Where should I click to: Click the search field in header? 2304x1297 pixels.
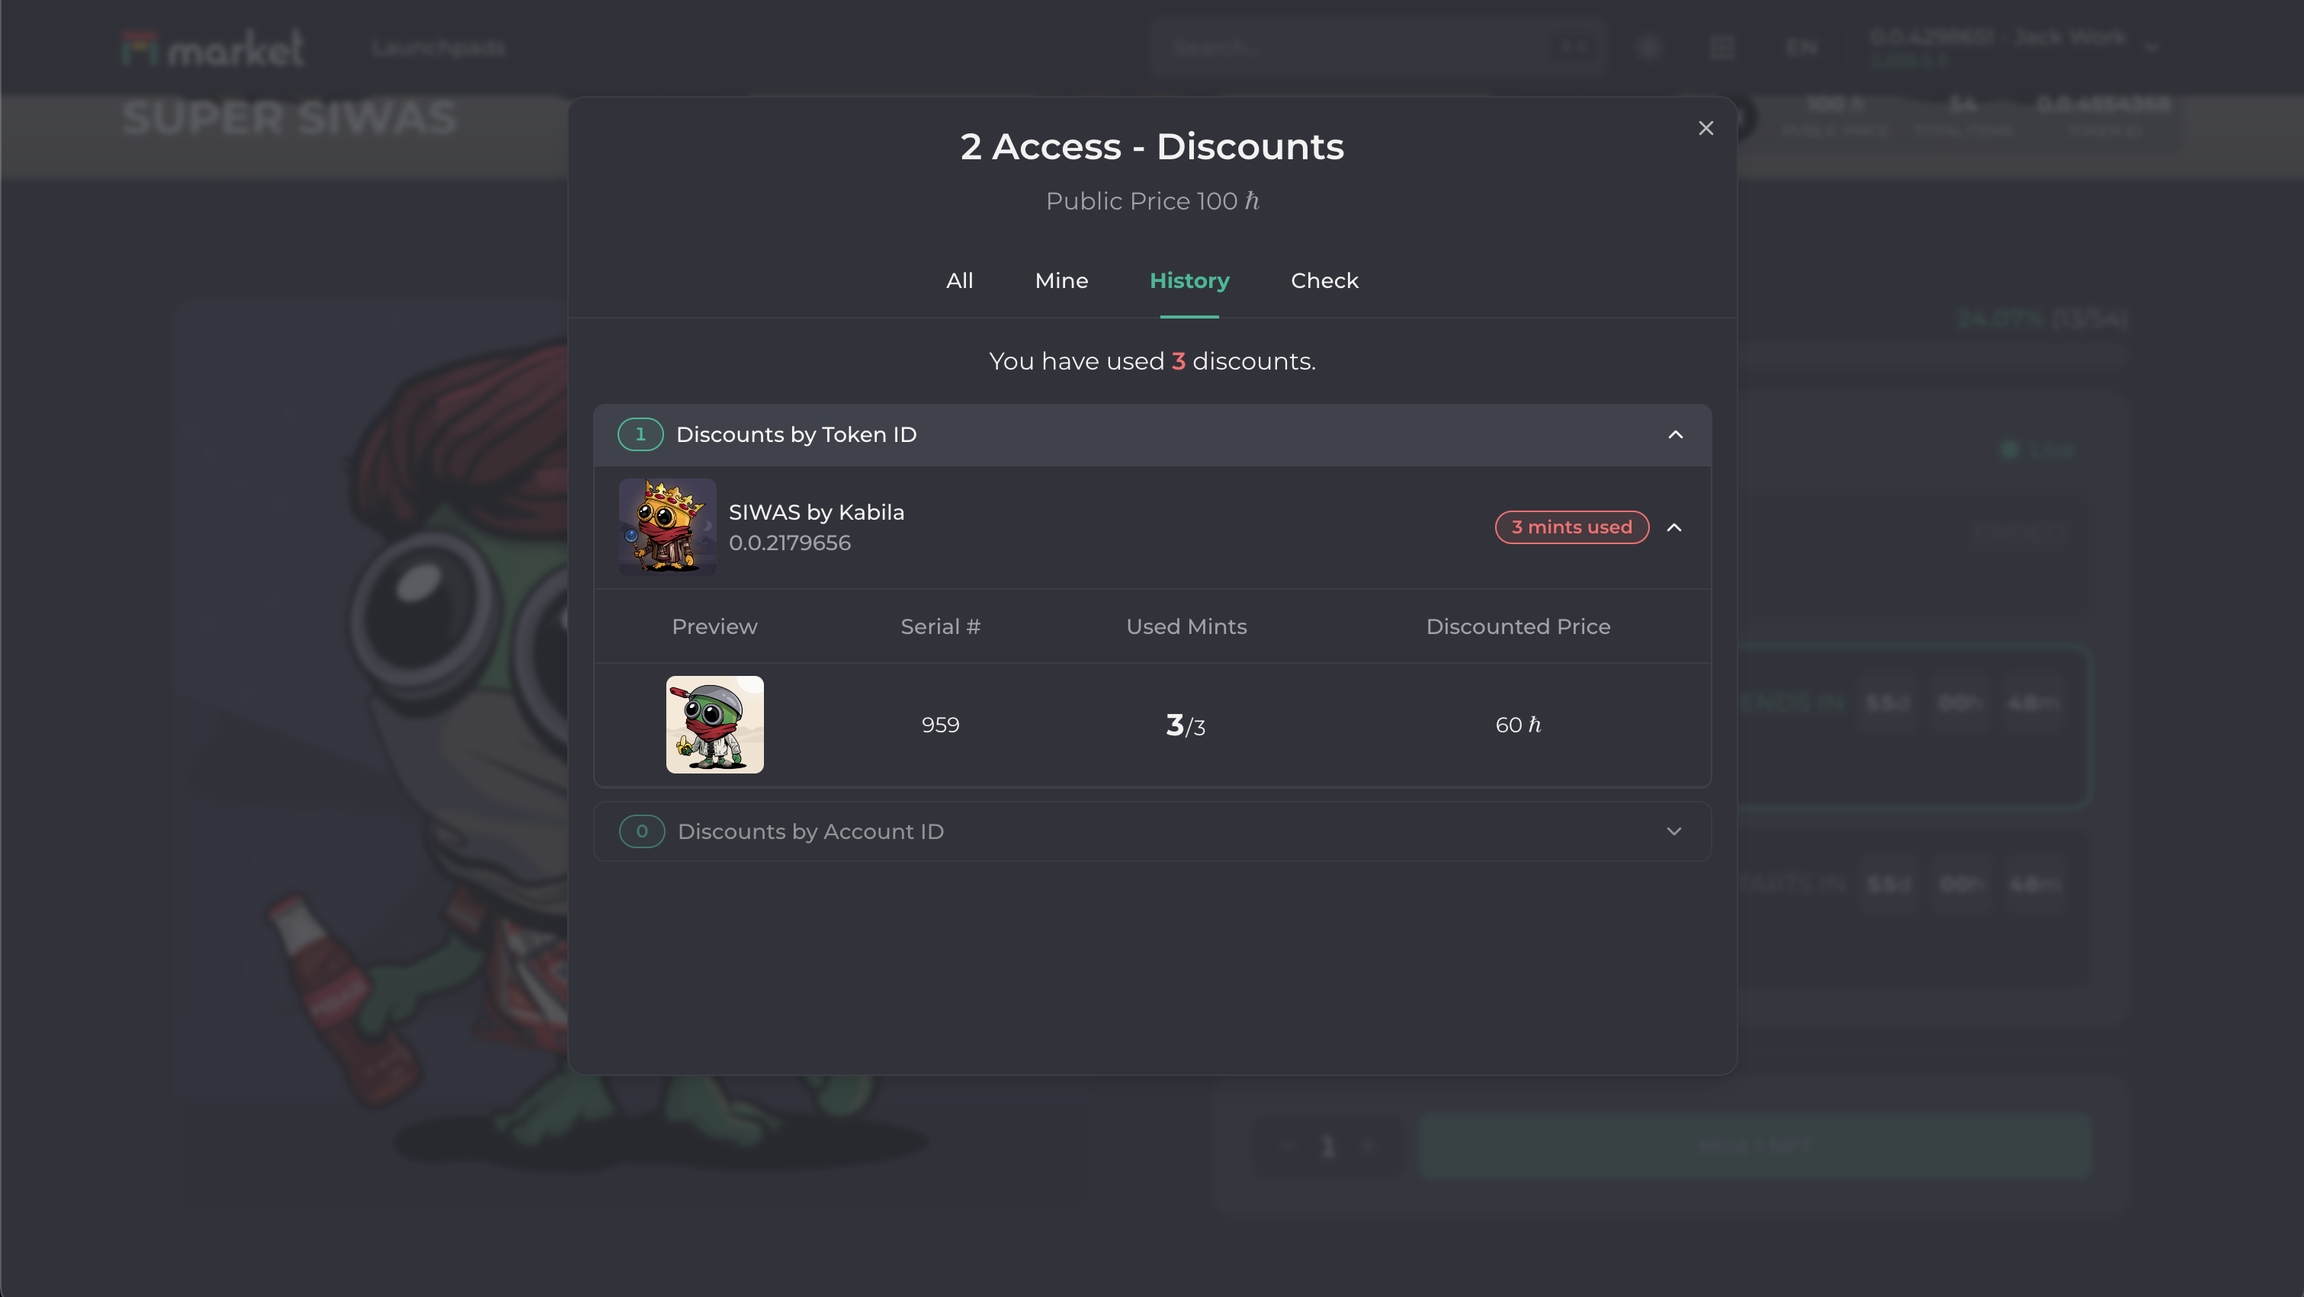1376,47
